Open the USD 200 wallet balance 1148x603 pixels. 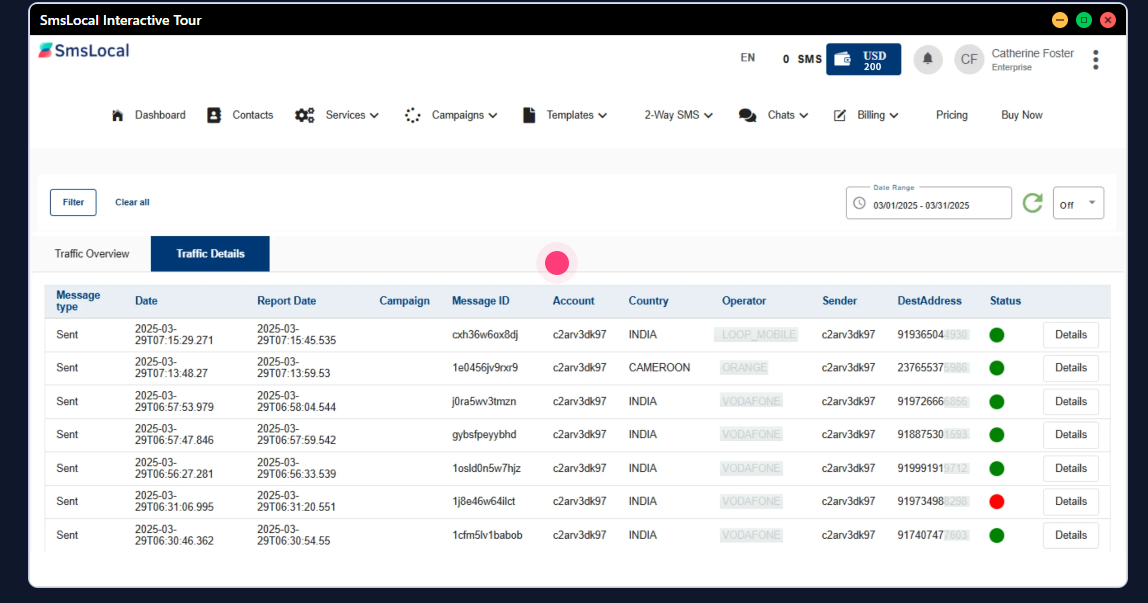coord(863,59)
